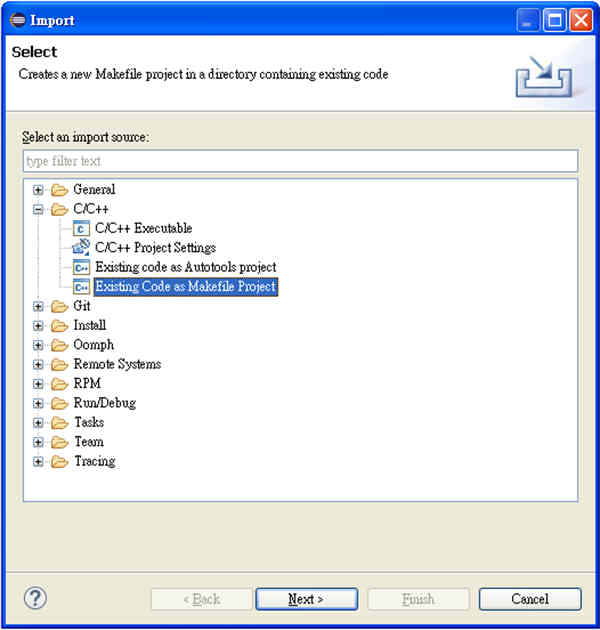600x630 pixels.
Task: Click the Cancel button
Action: tap(530, 599)
